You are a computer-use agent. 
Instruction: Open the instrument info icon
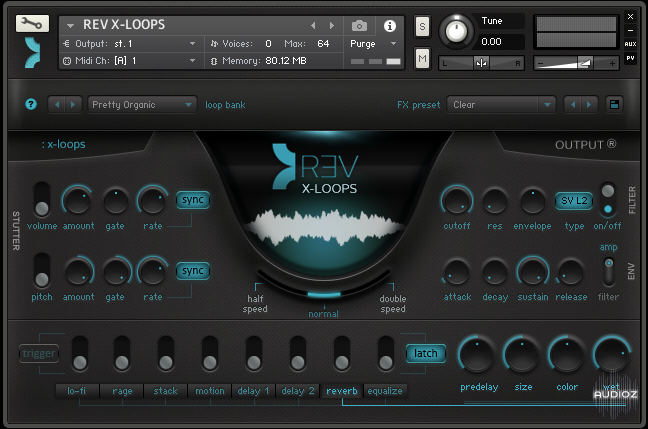pyautogui.click(x=389, y=26)
